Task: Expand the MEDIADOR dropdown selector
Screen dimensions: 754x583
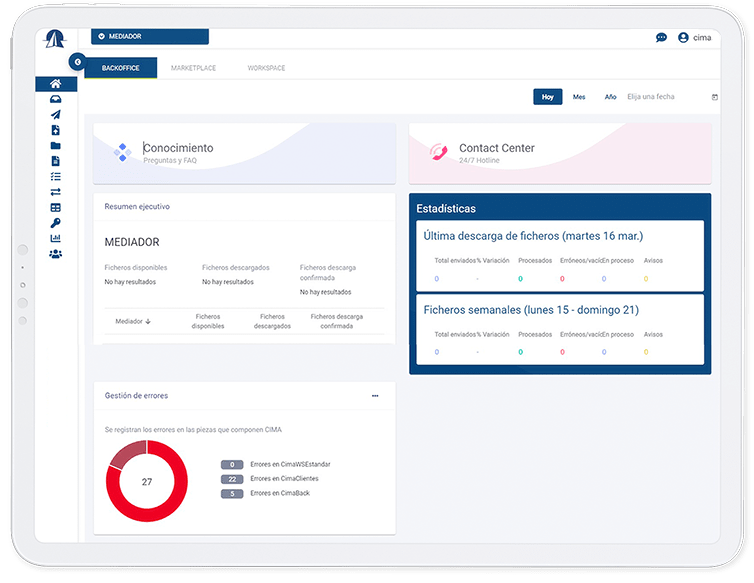Action: click(x=150, y=37)
